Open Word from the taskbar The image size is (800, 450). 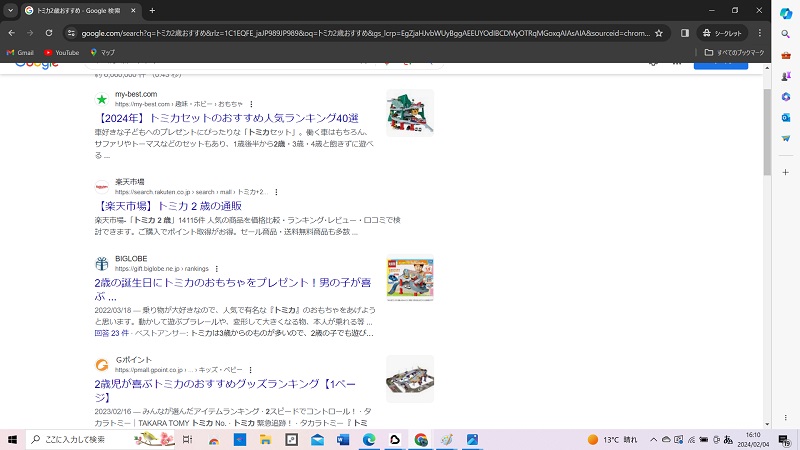click(x=343, y=439)
